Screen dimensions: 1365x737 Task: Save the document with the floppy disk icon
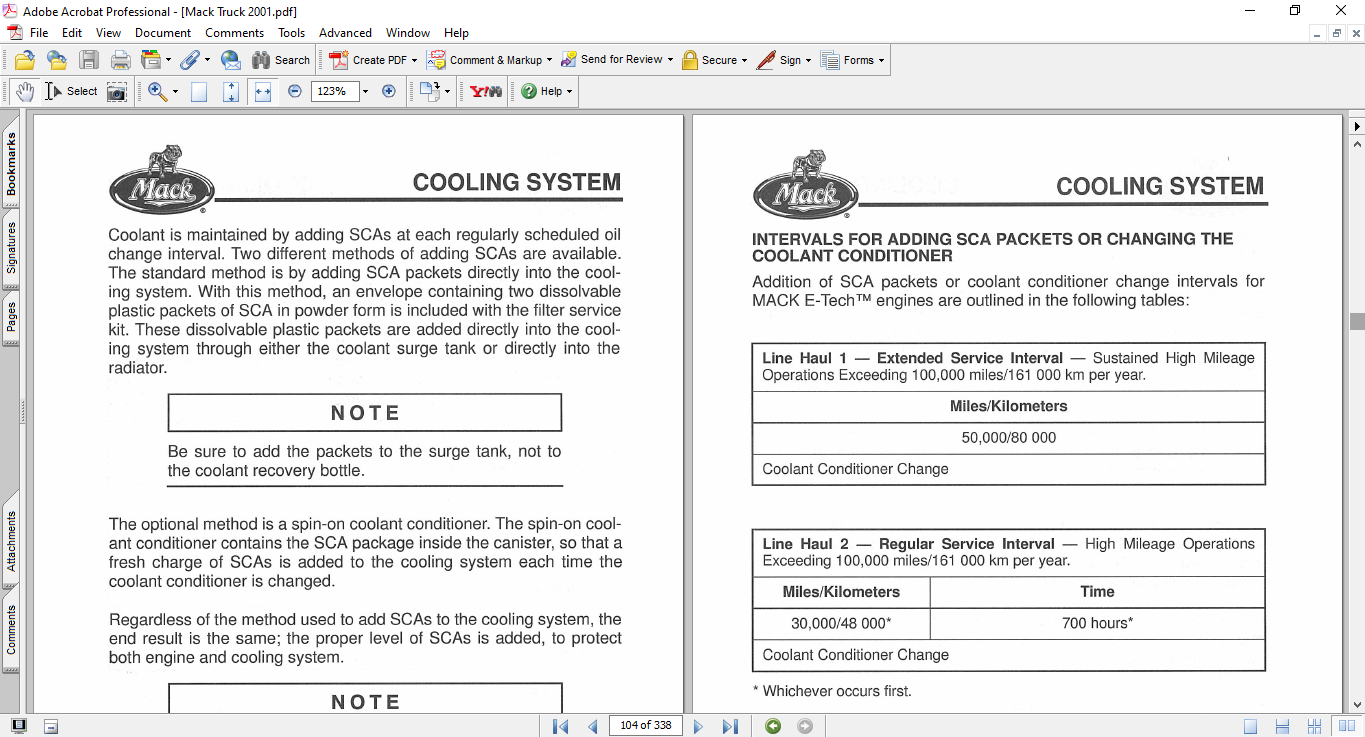pos(89,60)
